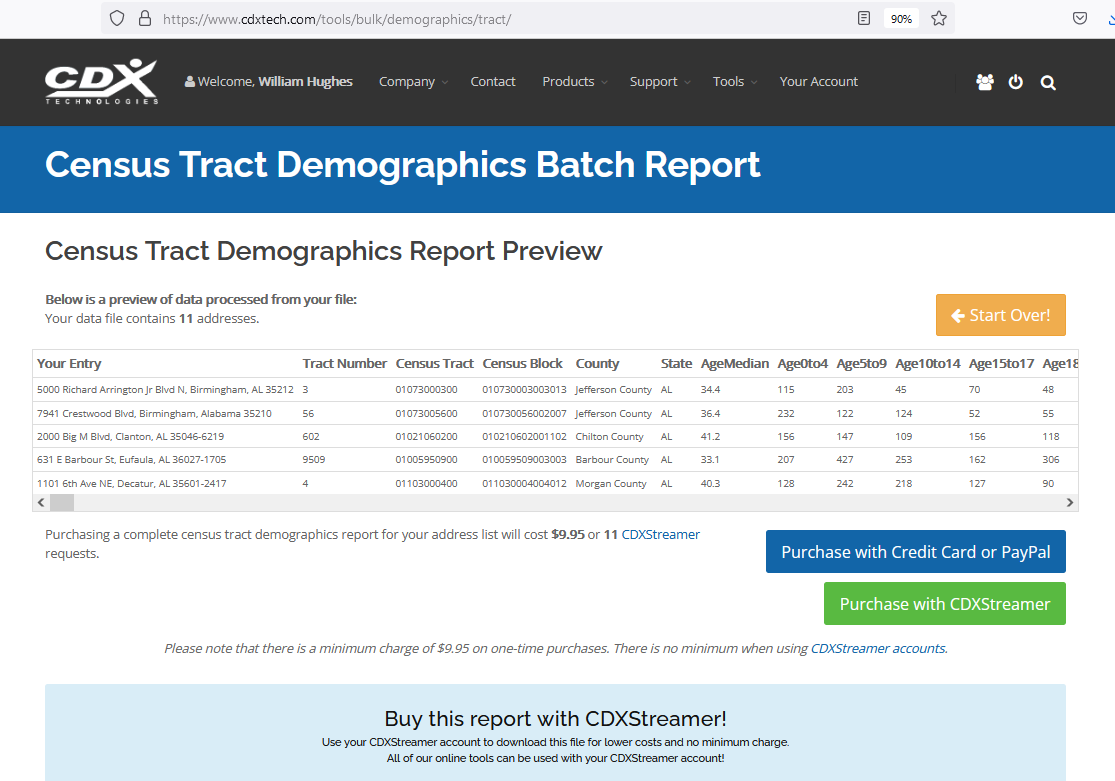Click the Start Over! button
Viewport: 1115px width, 781px height.
(1001, 315)
